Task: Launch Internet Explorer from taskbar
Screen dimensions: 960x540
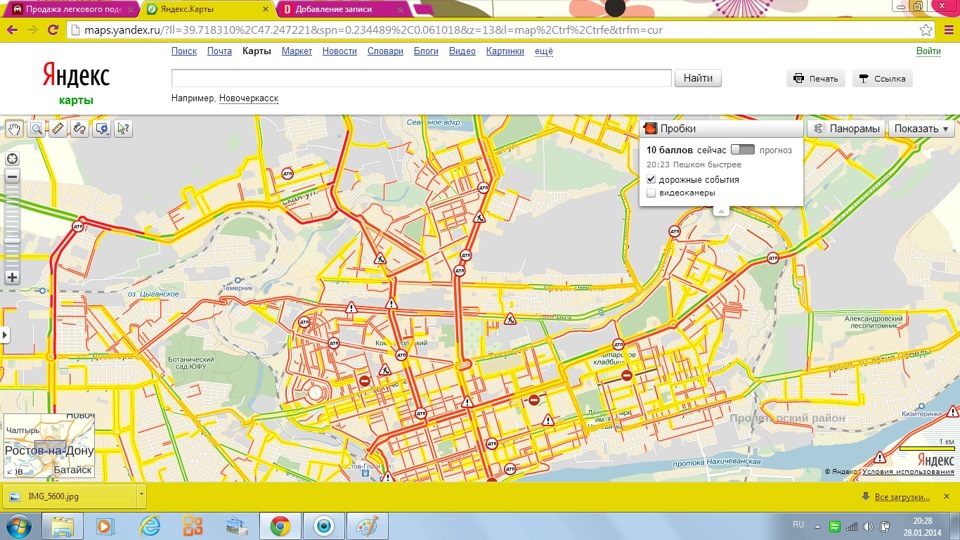Action: [149, 527]
